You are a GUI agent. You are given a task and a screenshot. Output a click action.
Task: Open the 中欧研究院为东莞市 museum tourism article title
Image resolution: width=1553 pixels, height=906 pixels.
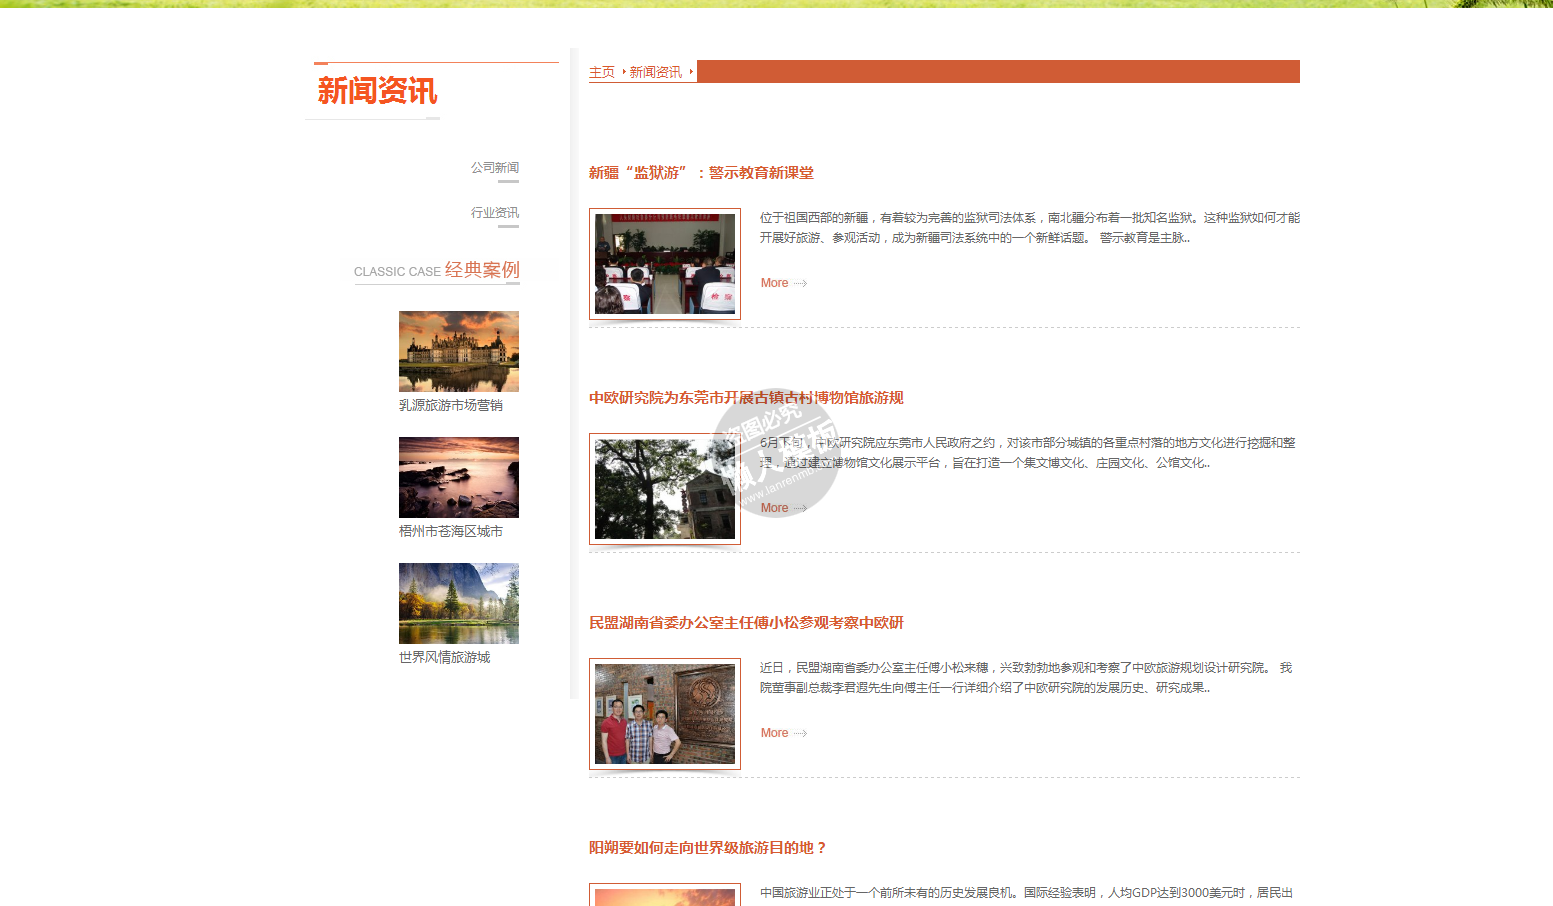click(x=745, y=398)
